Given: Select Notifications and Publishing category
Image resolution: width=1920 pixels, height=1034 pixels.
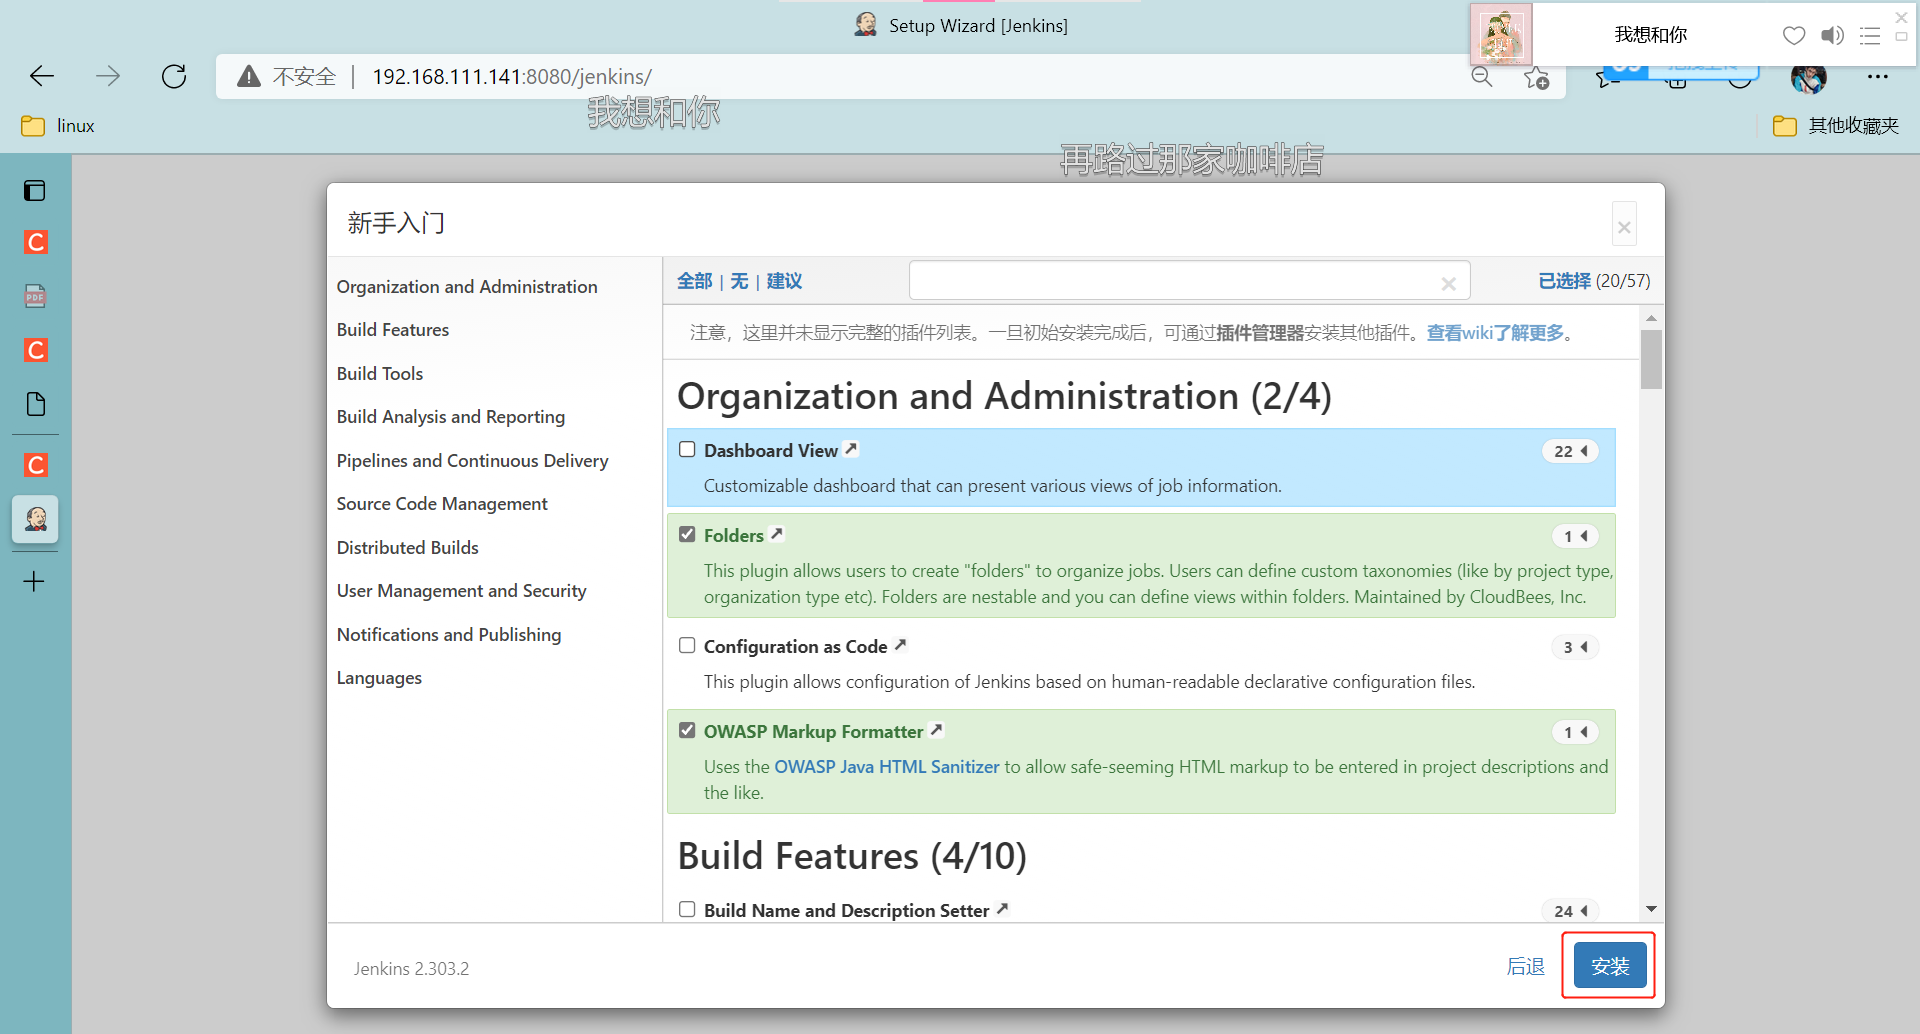Looking at the screenshot, I should coord(449,635).
